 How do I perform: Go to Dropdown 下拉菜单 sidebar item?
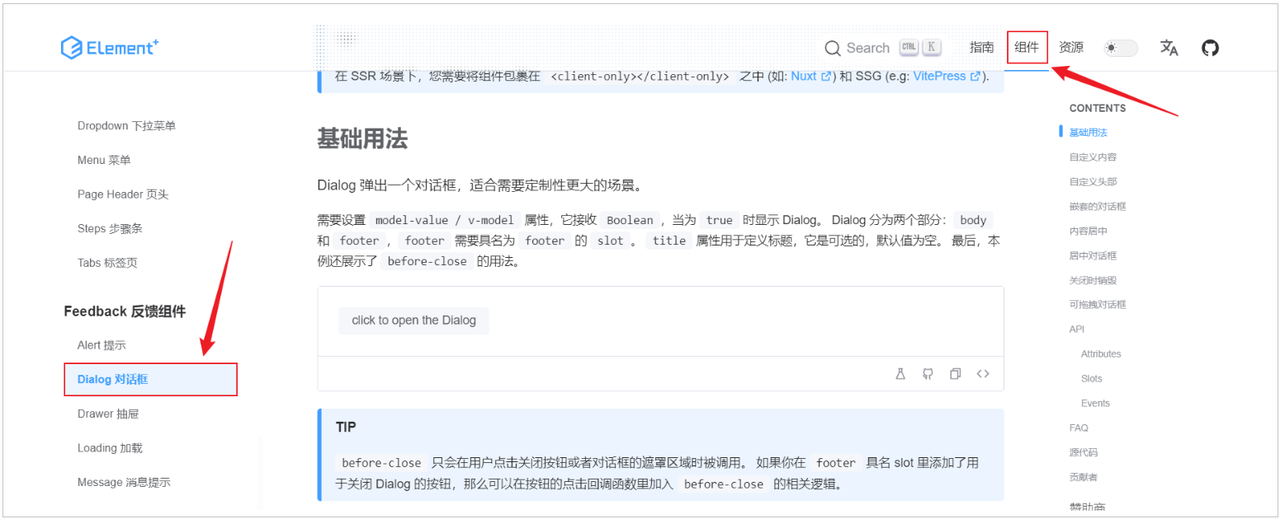point(126,126)
